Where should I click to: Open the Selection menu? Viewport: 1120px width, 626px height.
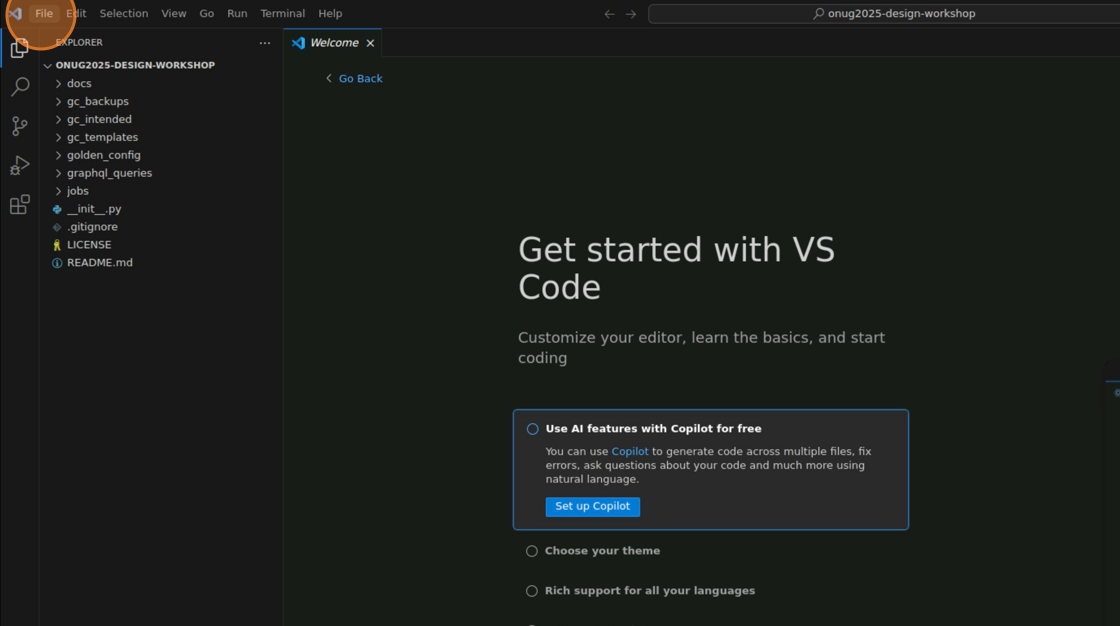(x=124, y=14)
